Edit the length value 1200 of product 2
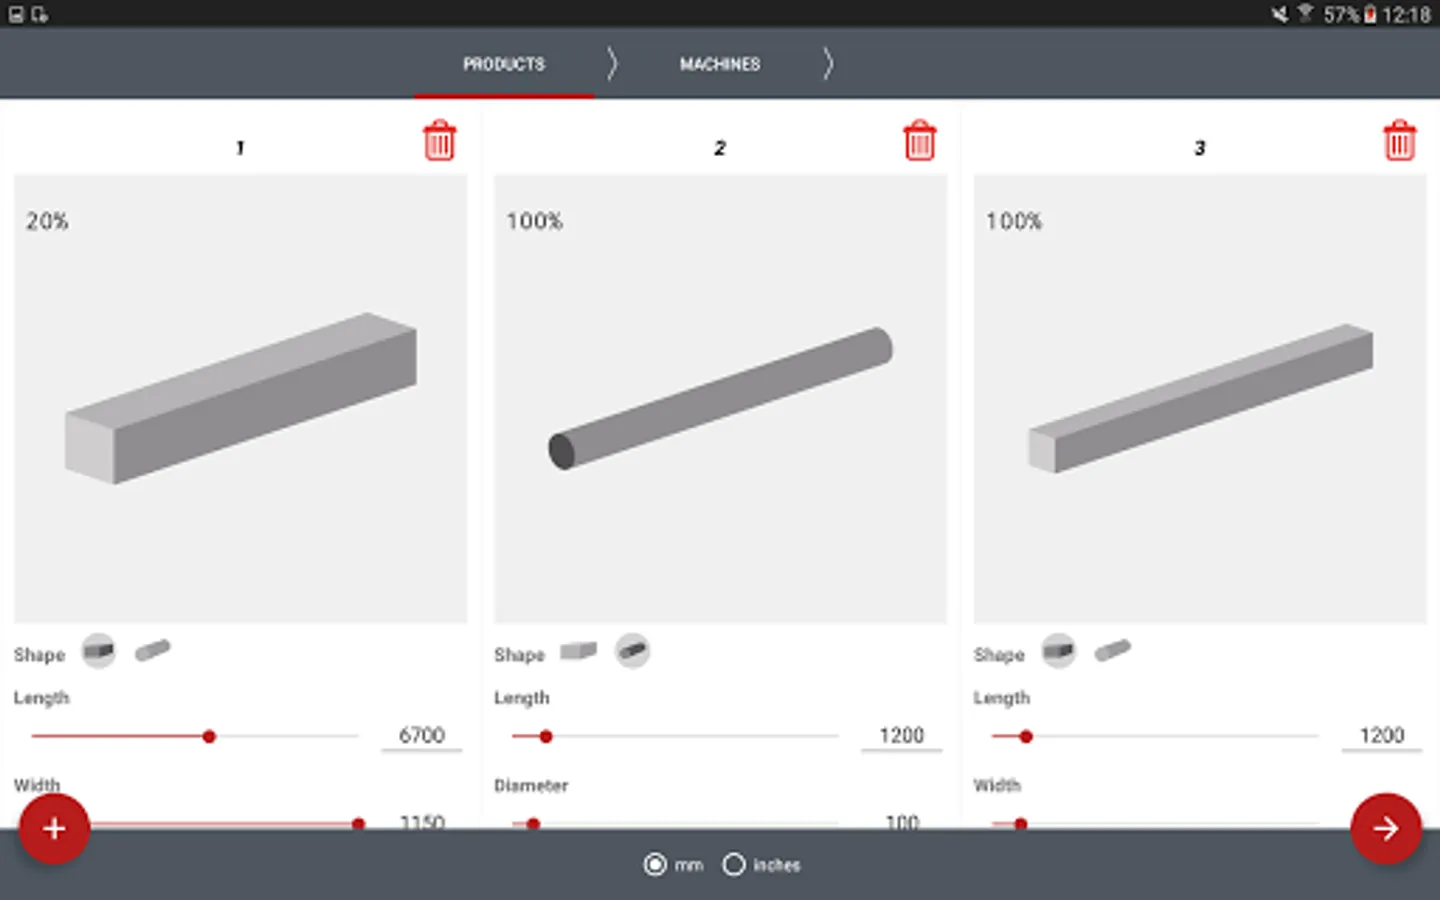This screenshot has height=900, width=1440. (901, 736)
